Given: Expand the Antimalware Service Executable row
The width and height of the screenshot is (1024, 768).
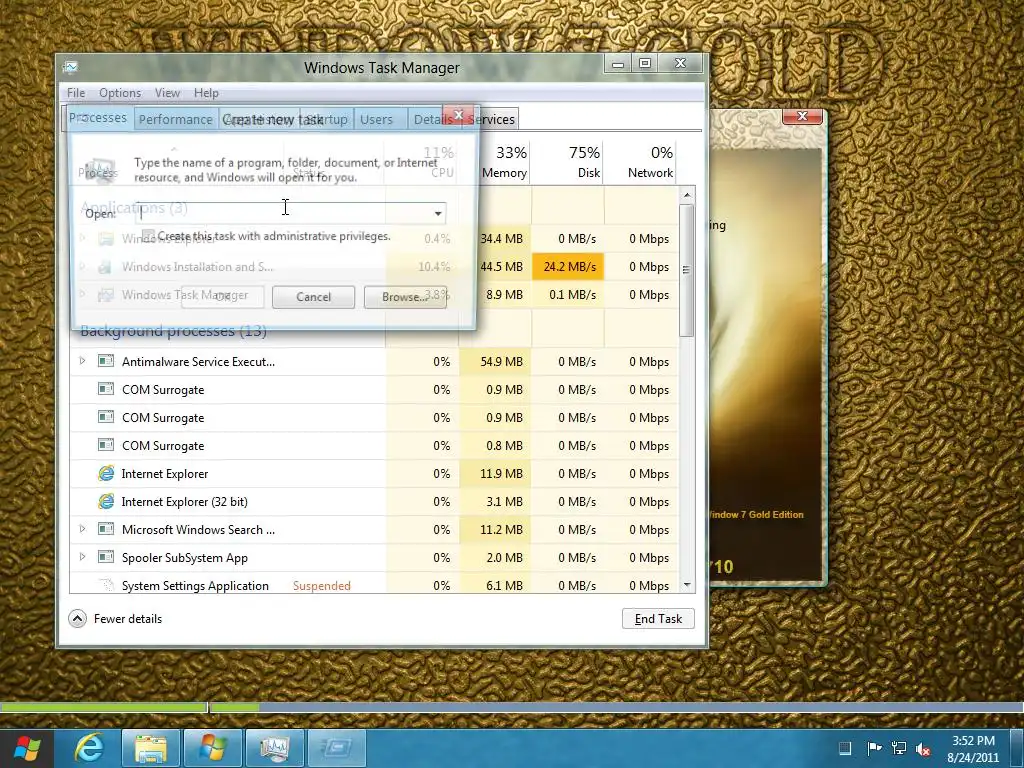Looking at the screenshot, I should (x=82, y=361).
